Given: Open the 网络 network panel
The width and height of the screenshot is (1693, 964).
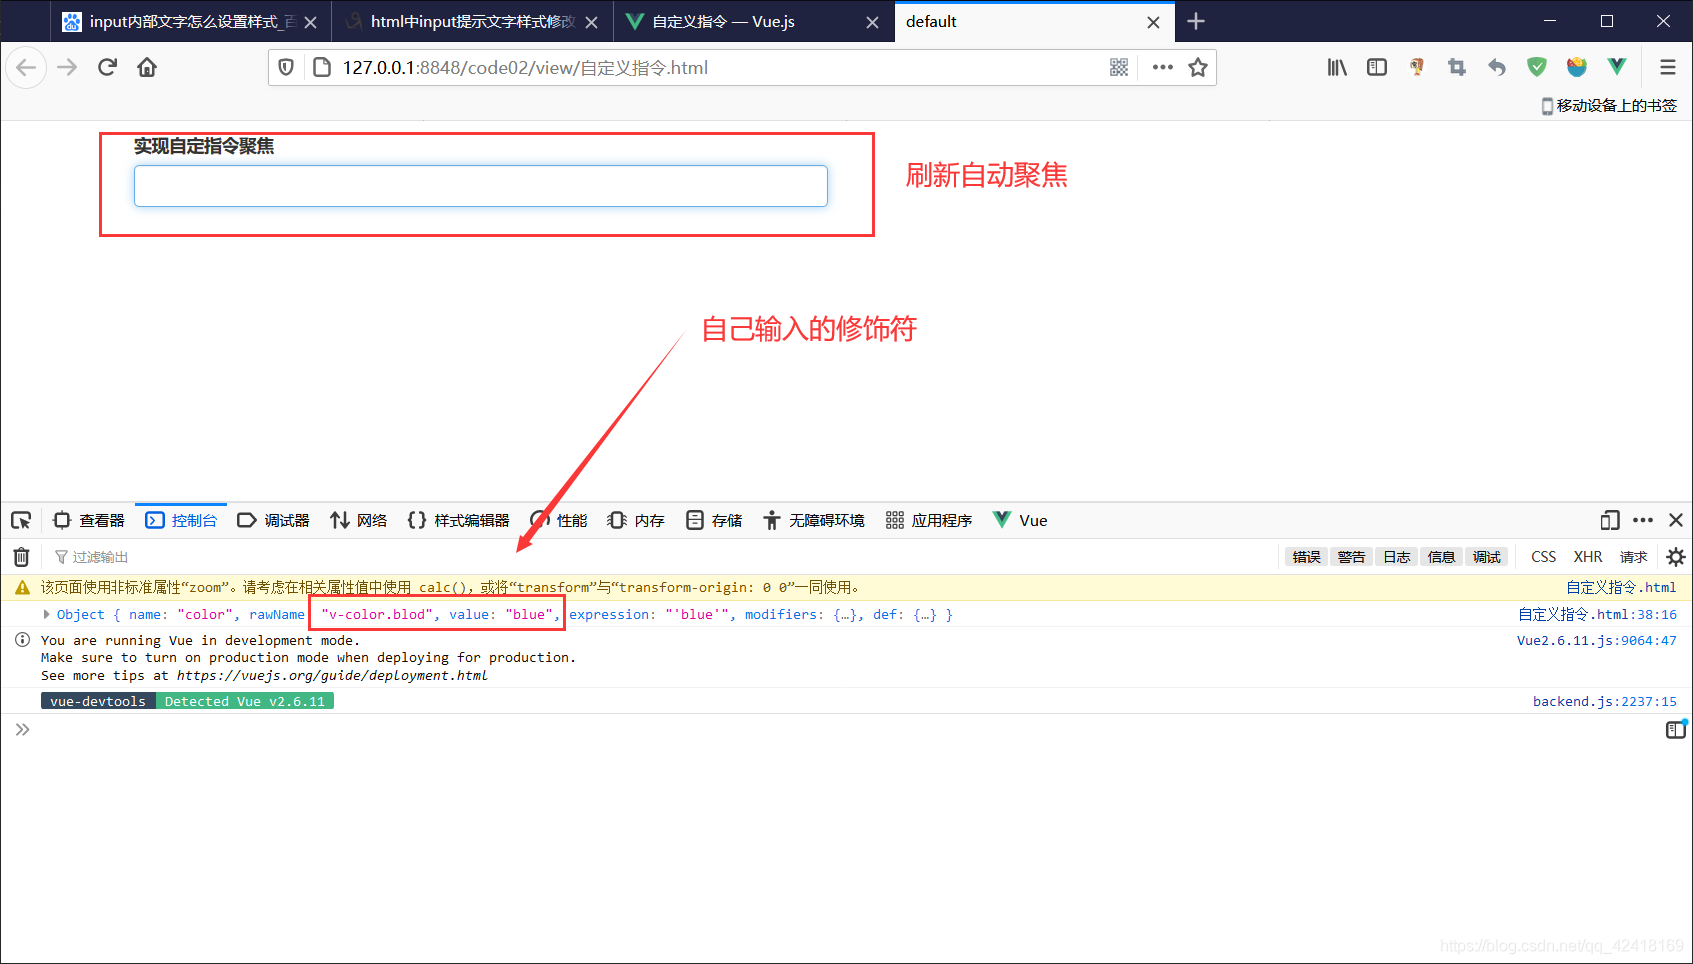Looking at the screenshot, I should pyautogui.click(x=359, y=521).
